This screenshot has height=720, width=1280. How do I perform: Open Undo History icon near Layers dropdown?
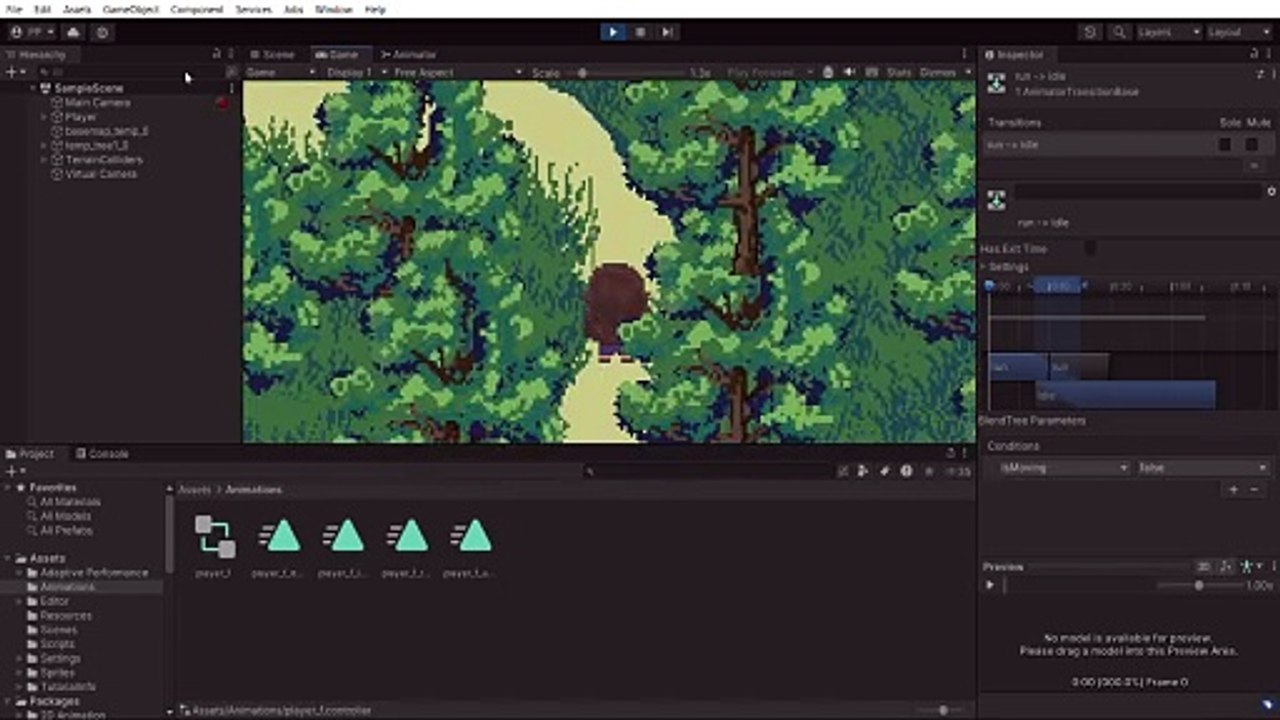point(1090,32)
